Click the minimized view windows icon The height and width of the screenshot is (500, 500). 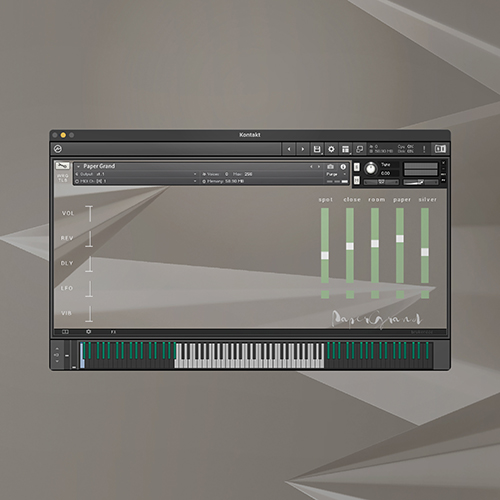pyautogui.click(x=360, y=149)
